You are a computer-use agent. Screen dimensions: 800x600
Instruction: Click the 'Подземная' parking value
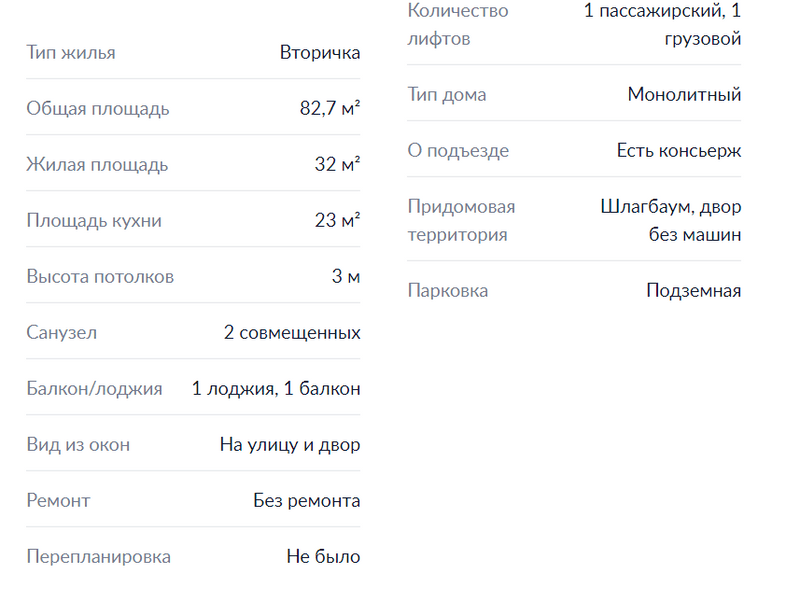pyautogui.click(x=693, y=291)
